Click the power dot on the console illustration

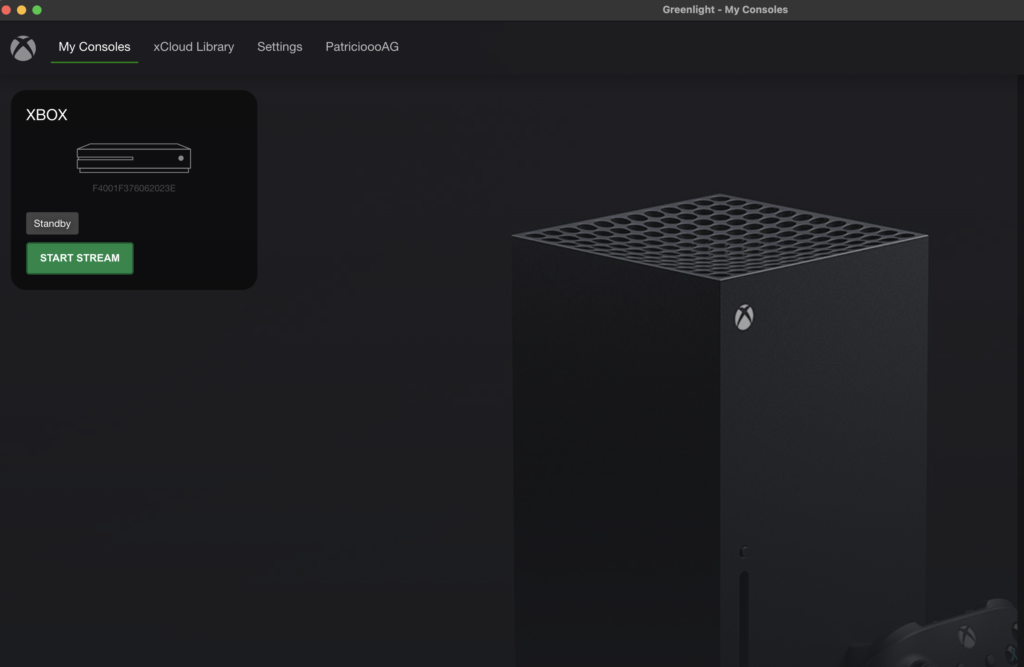(181, 158)
